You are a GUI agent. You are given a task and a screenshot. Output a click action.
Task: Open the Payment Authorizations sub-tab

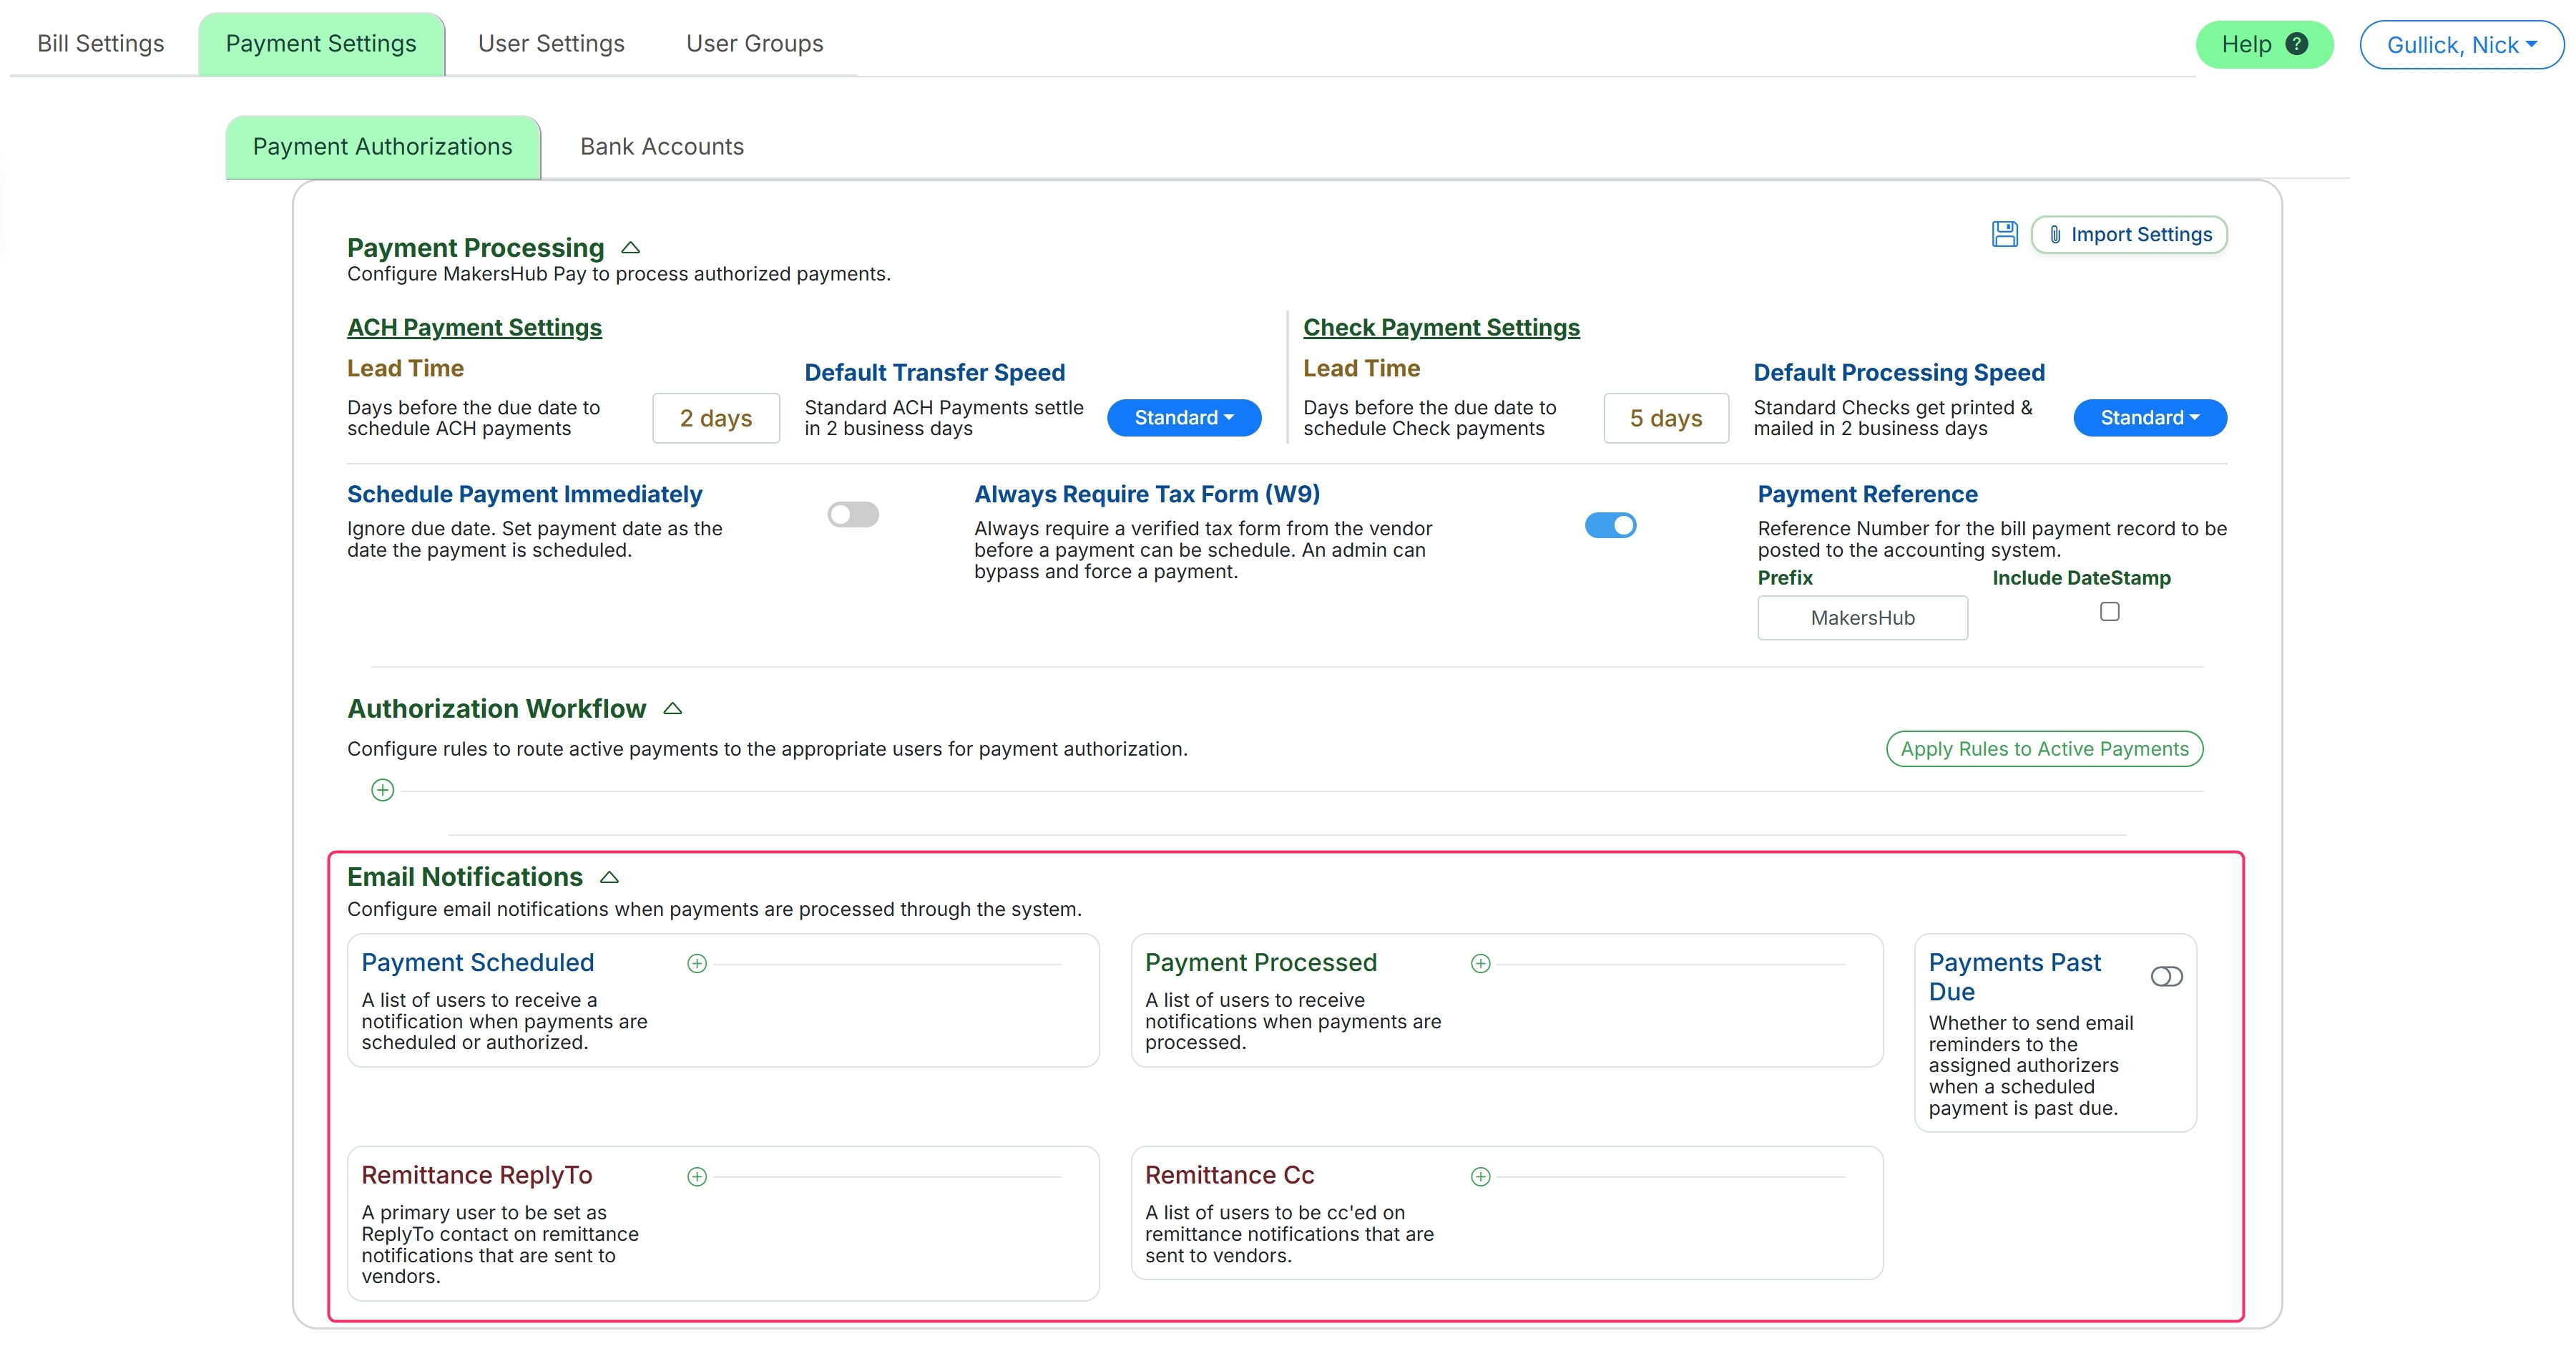point(383,147)
